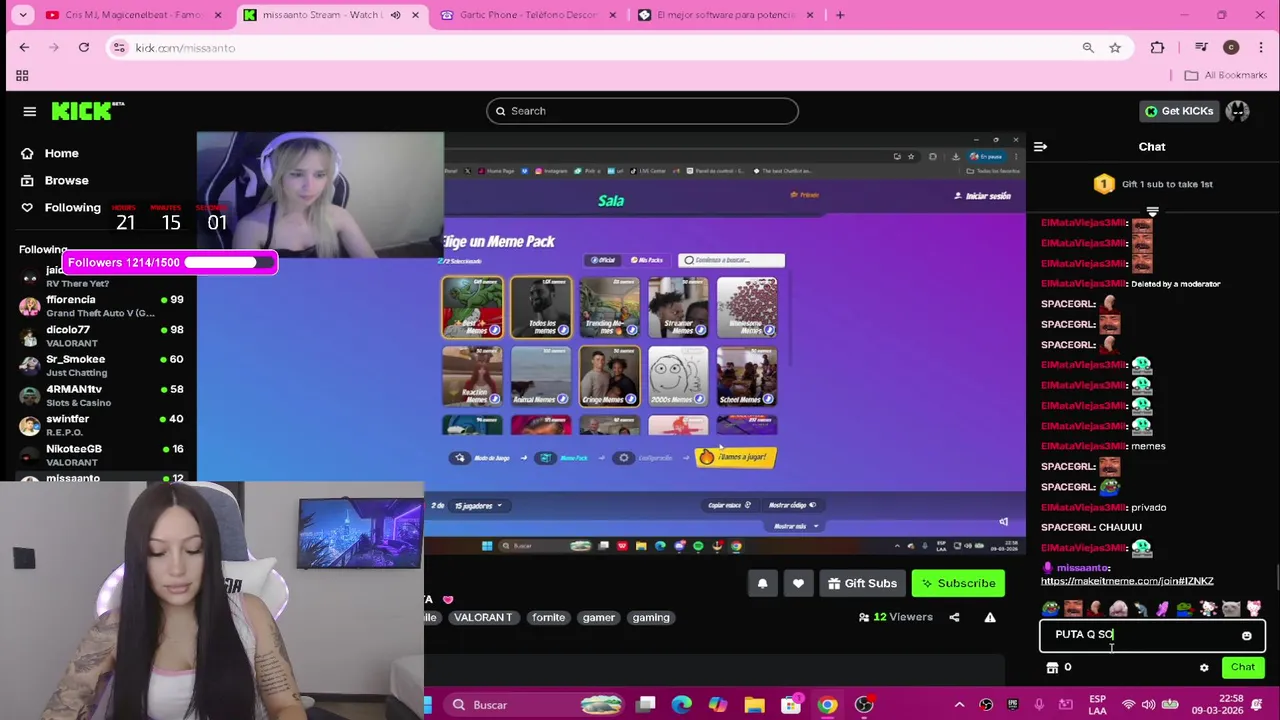Open Following in Kick sidebar
1280x720 pixels.
click(x=72, y=207)
